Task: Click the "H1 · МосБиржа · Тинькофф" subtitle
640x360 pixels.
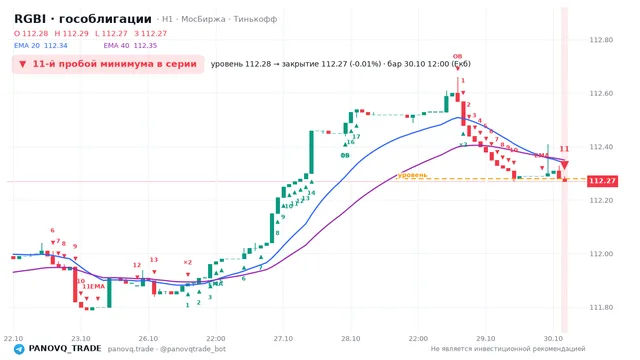Action: pos(219,19)
